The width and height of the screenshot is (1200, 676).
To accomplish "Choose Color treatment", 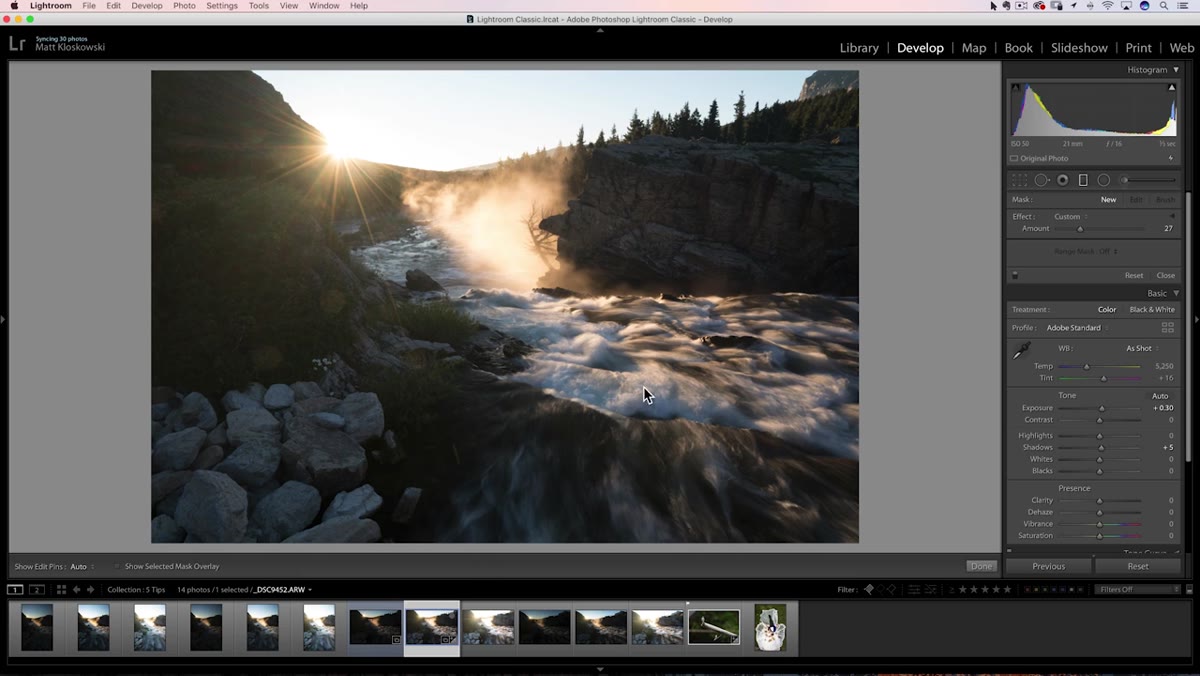I will click(x=1107, y=310).
